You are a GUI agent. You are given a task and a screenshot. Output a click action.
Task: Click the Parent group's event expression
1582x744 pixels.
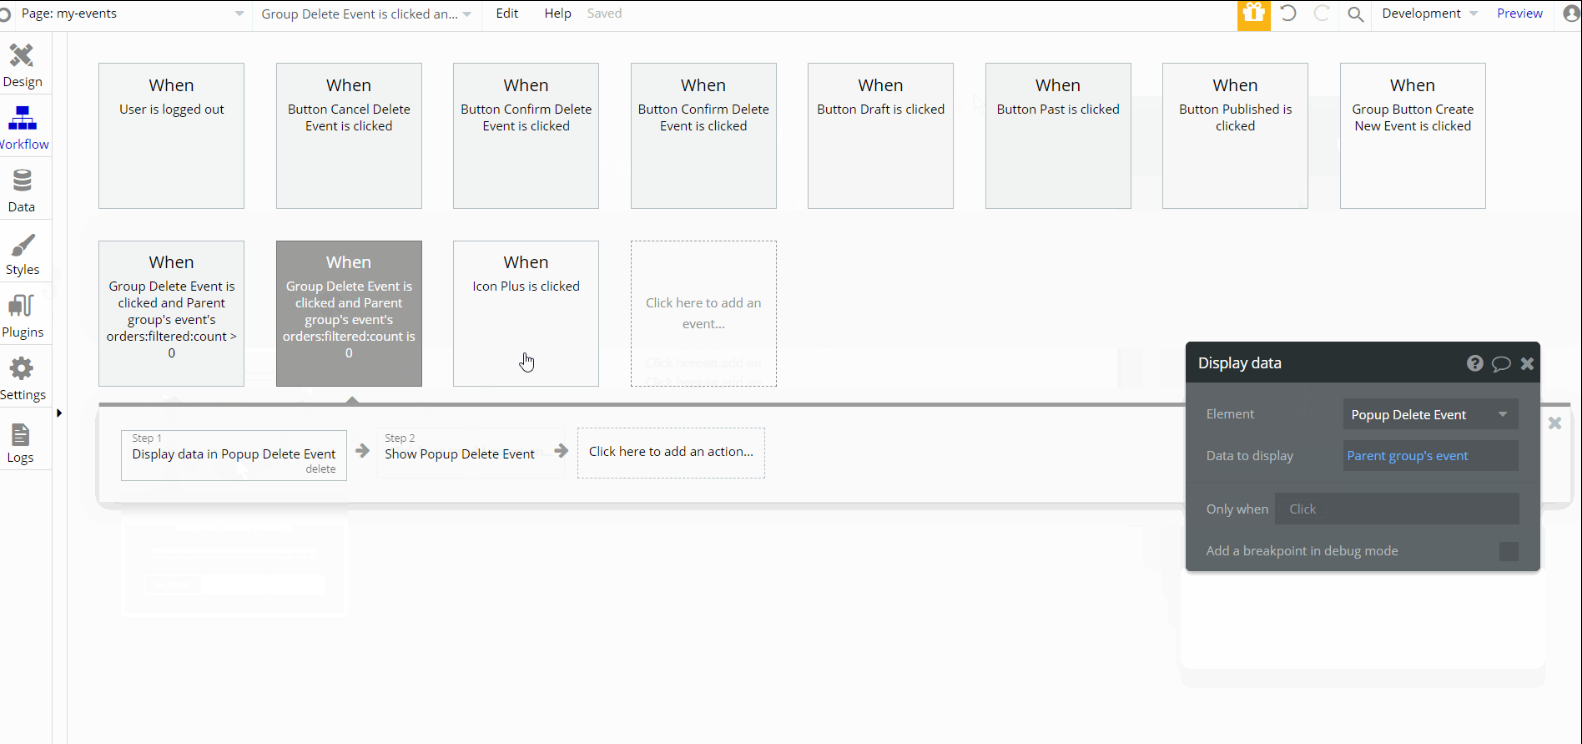tap(1407, 456)
